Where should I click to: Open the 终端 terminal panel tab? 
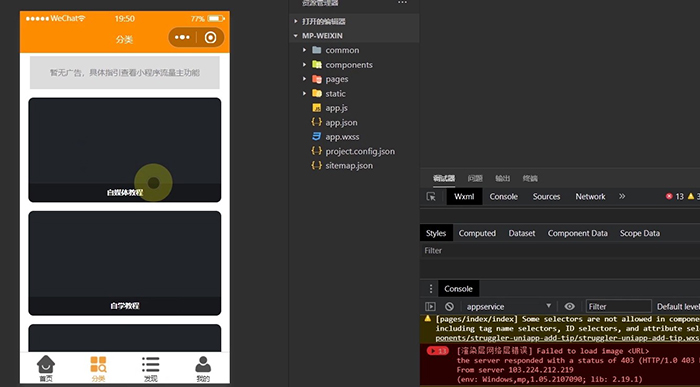pyautogui.click(x=530, y=179)
